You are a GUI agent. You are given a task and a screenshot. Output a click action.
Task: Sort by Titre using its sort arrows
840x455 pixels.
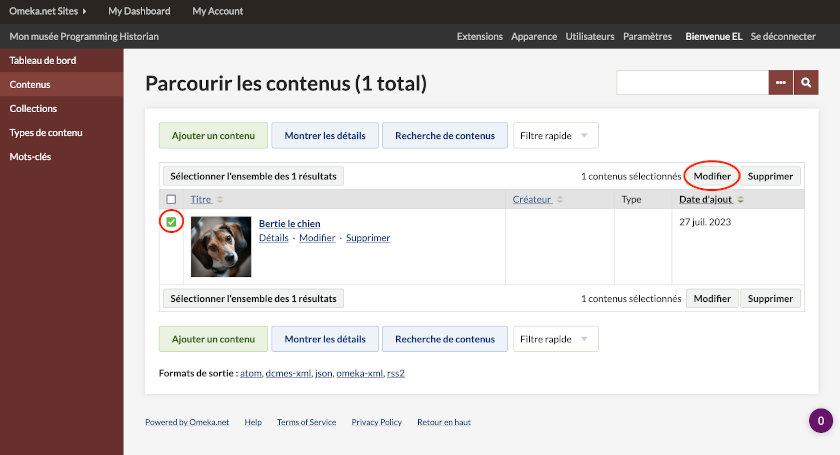(x=220, y=200)
